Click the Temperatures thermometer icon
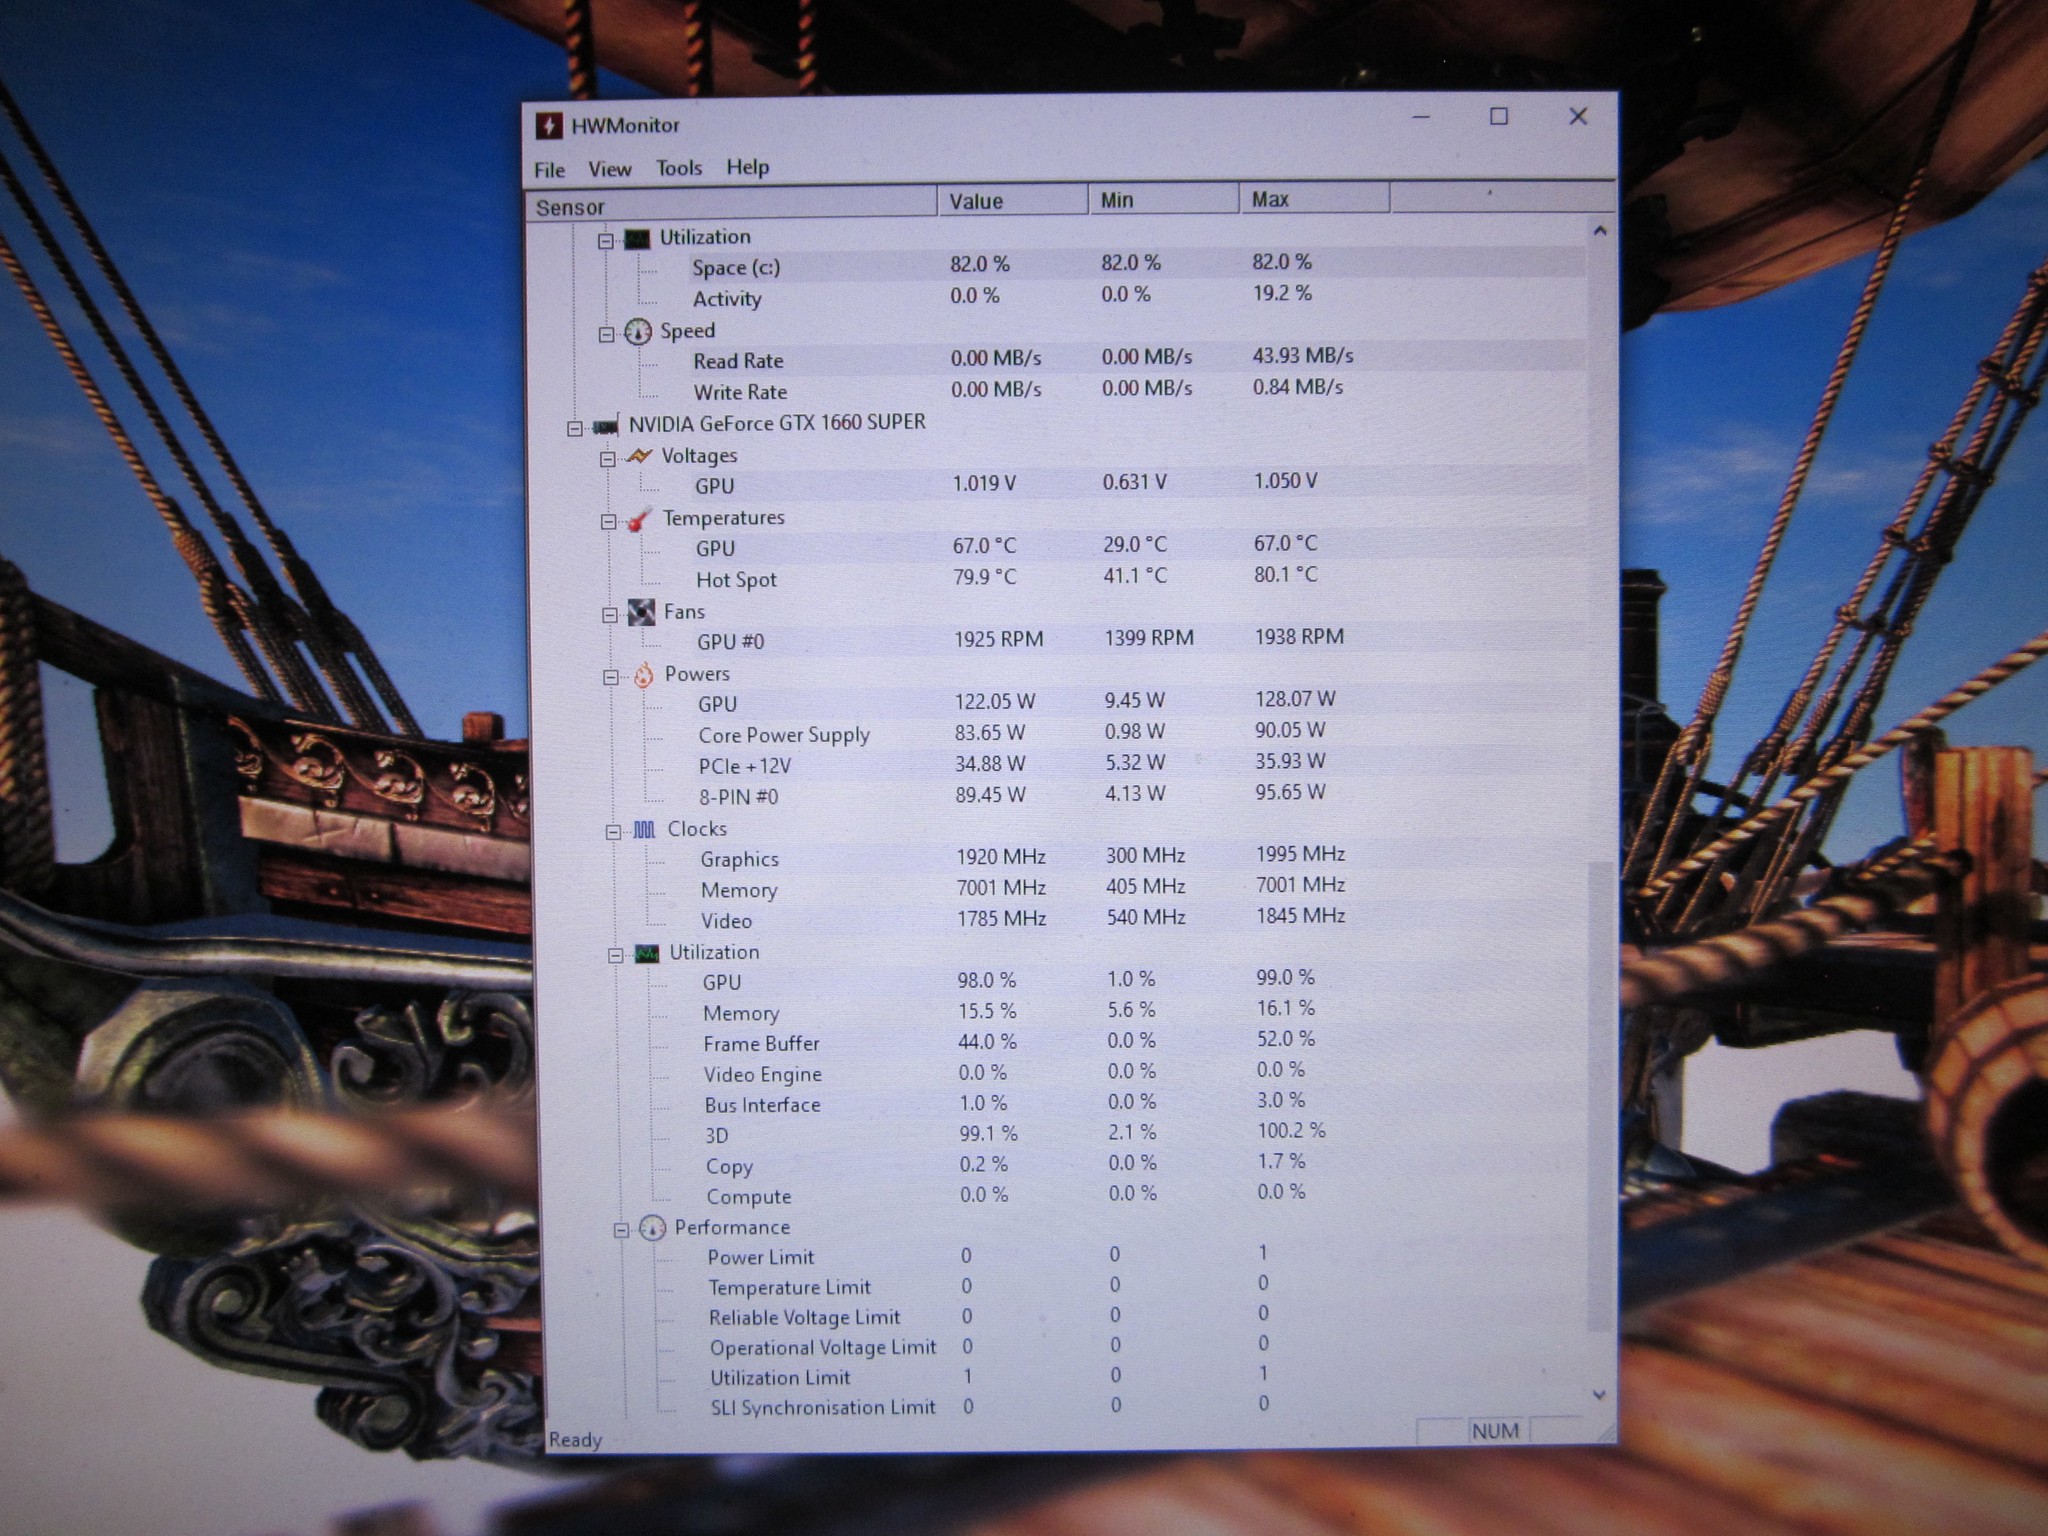 tap(639, 519)
